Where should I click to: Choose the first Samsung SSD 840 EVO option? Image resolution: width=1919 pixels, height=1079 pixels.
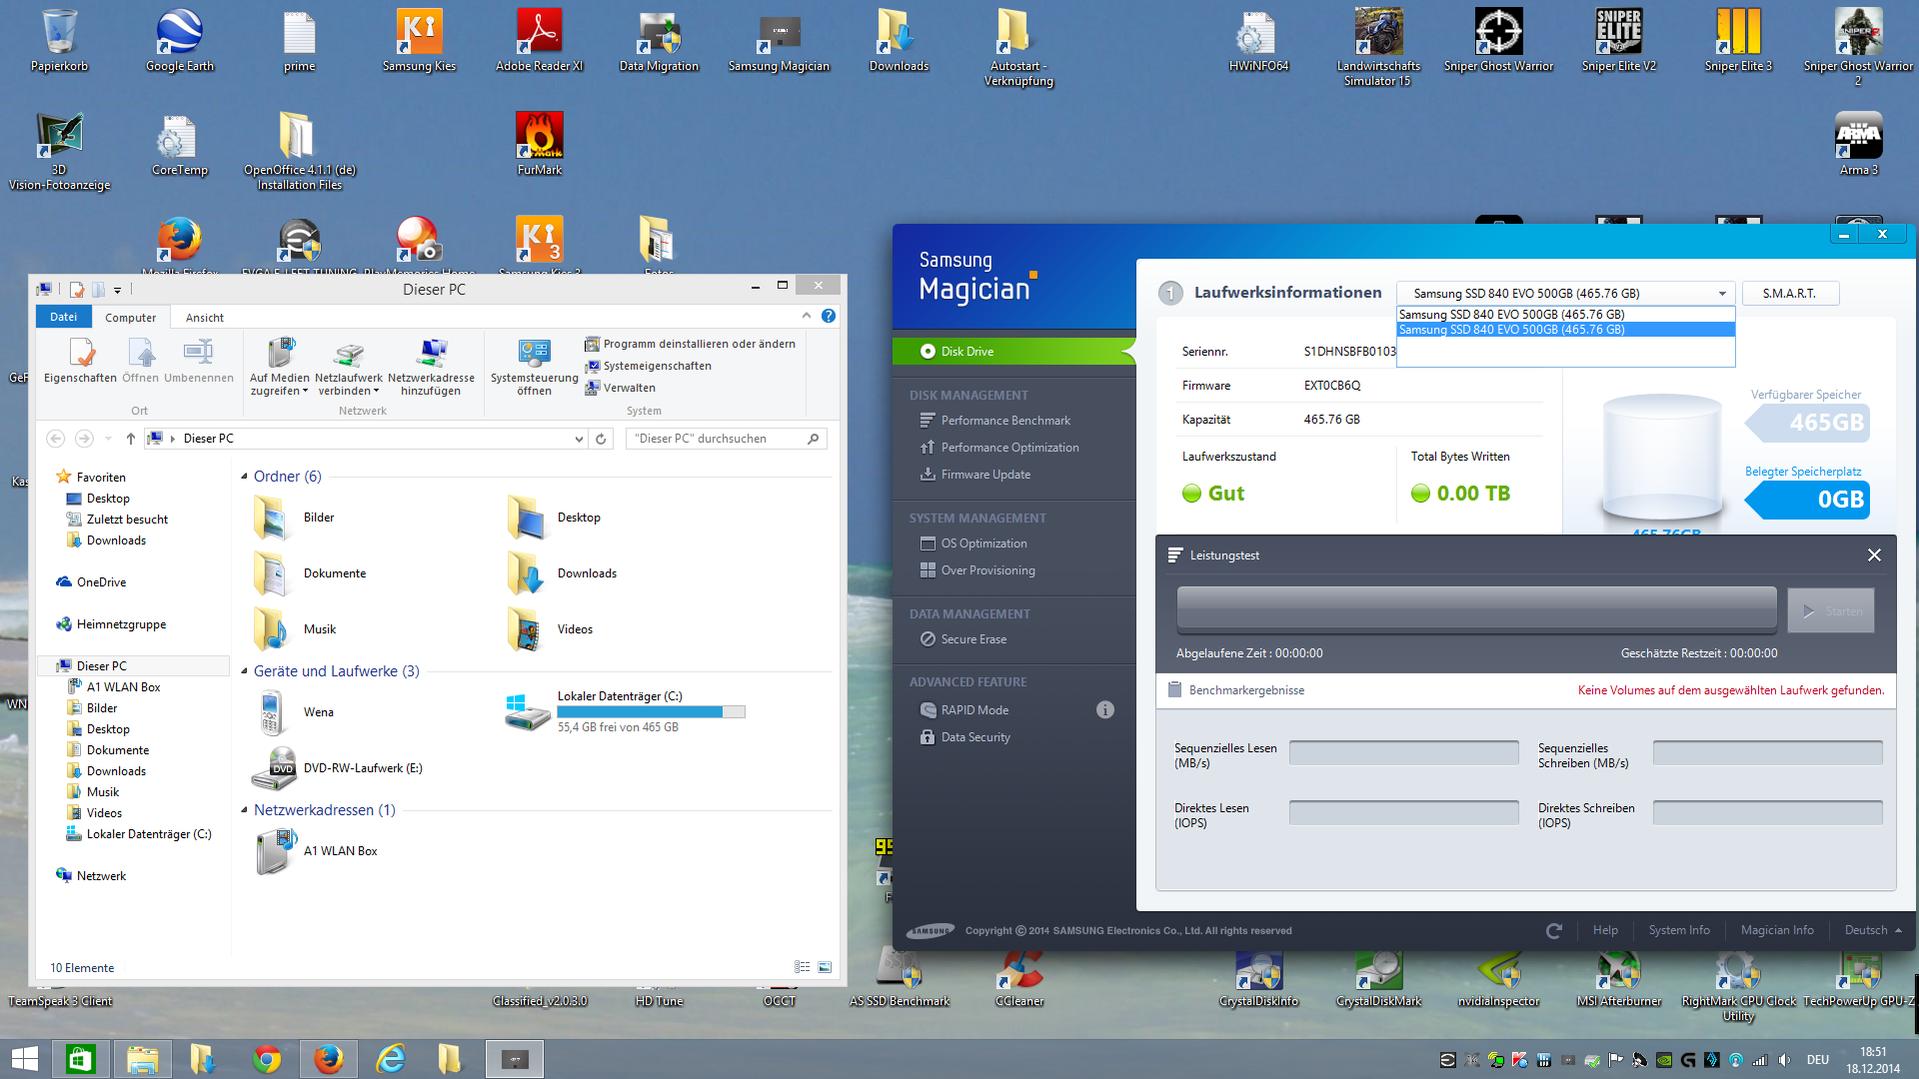click(x=1565, y=314)
